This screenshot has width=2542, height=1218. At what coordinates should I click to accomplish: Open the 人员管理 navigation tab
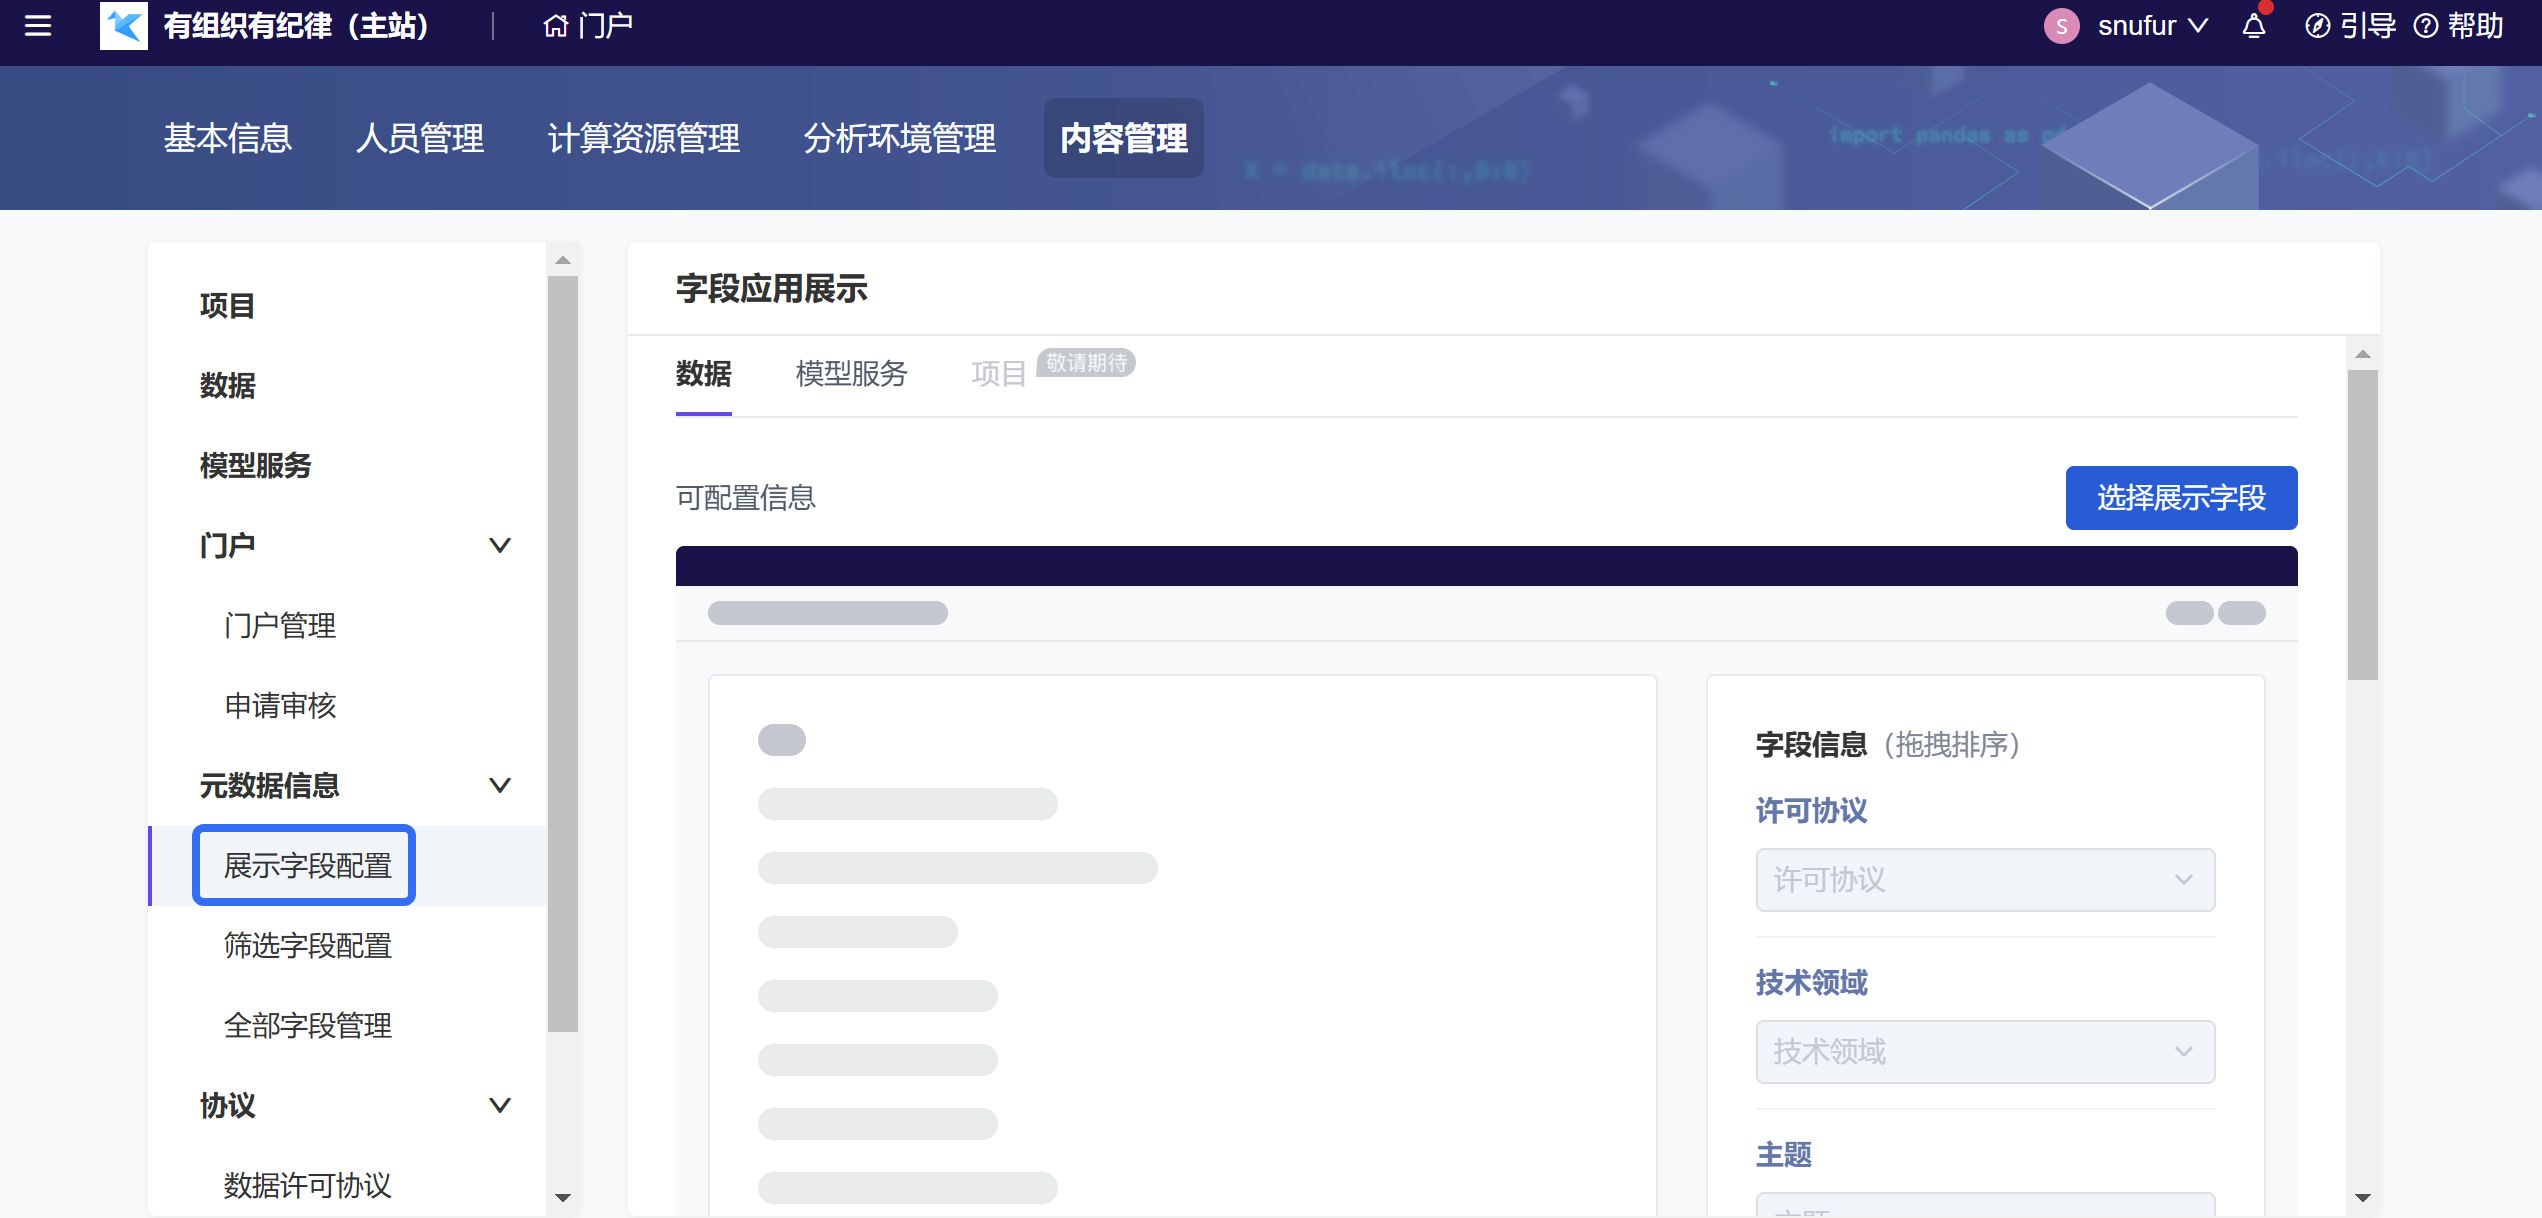pos(420,138)
